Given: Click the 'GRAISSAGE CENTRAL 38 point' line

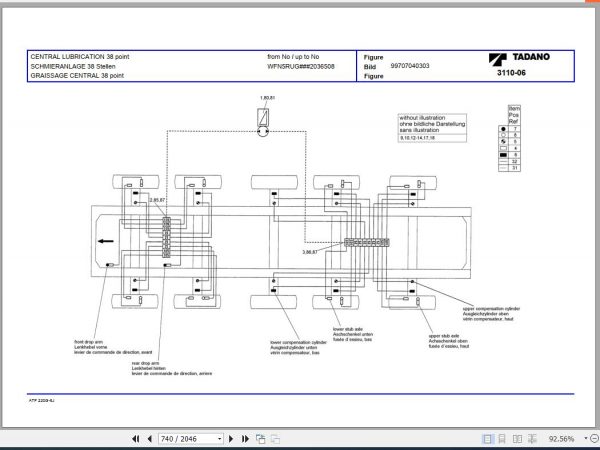Looking at the screenshot, I should (x=77, y=76).
